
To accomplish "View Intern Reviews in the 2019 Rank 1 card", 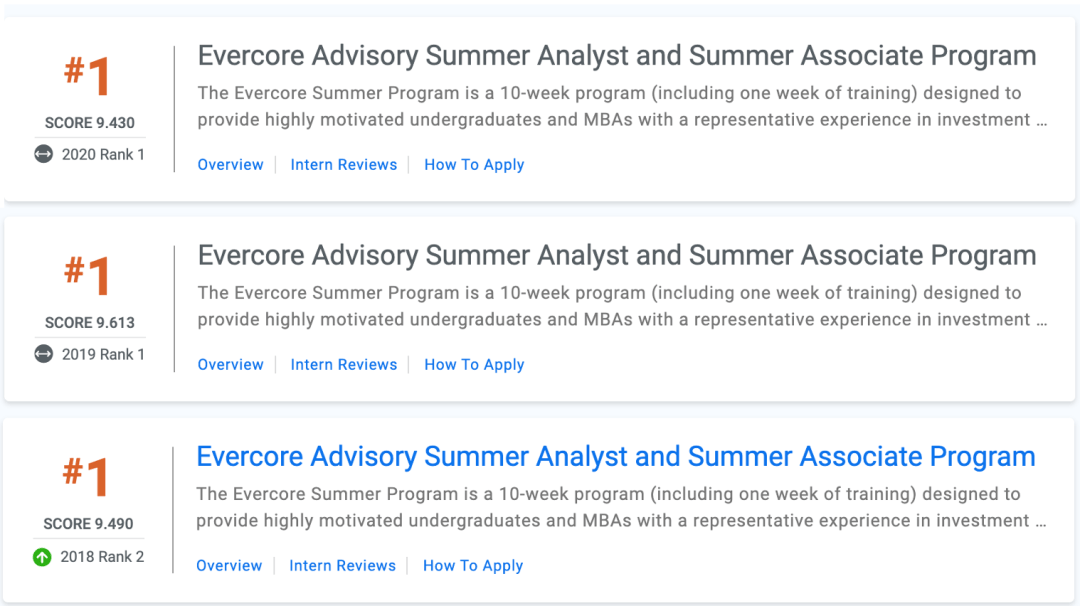I will (343, 365).
